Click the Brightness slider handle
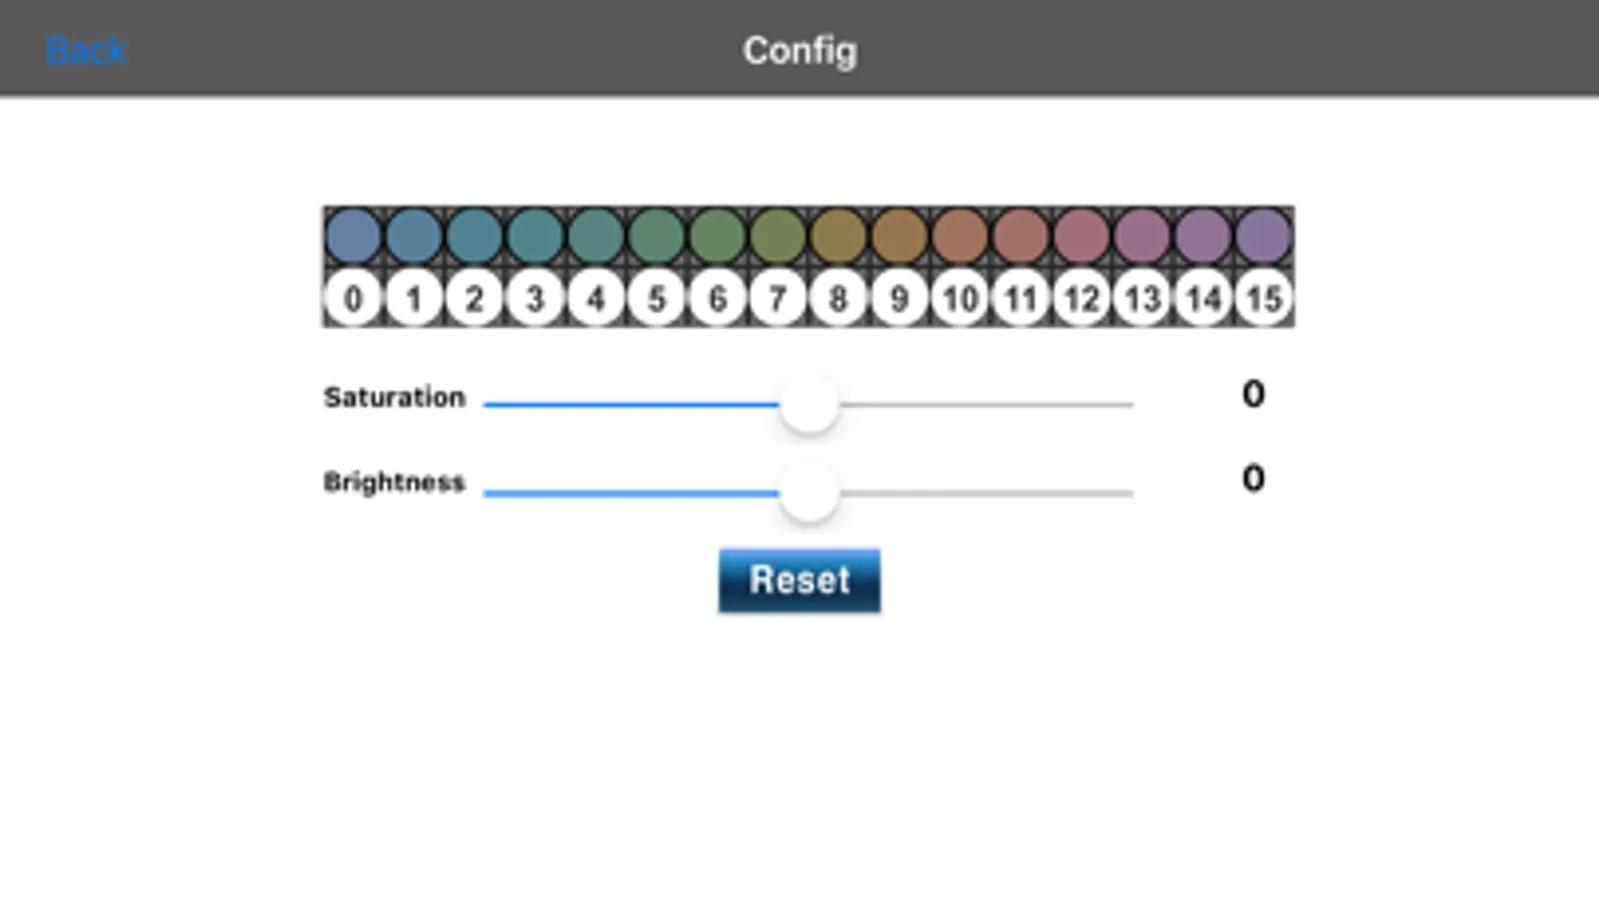1599x900 pixels. click(x=809, y=492)
